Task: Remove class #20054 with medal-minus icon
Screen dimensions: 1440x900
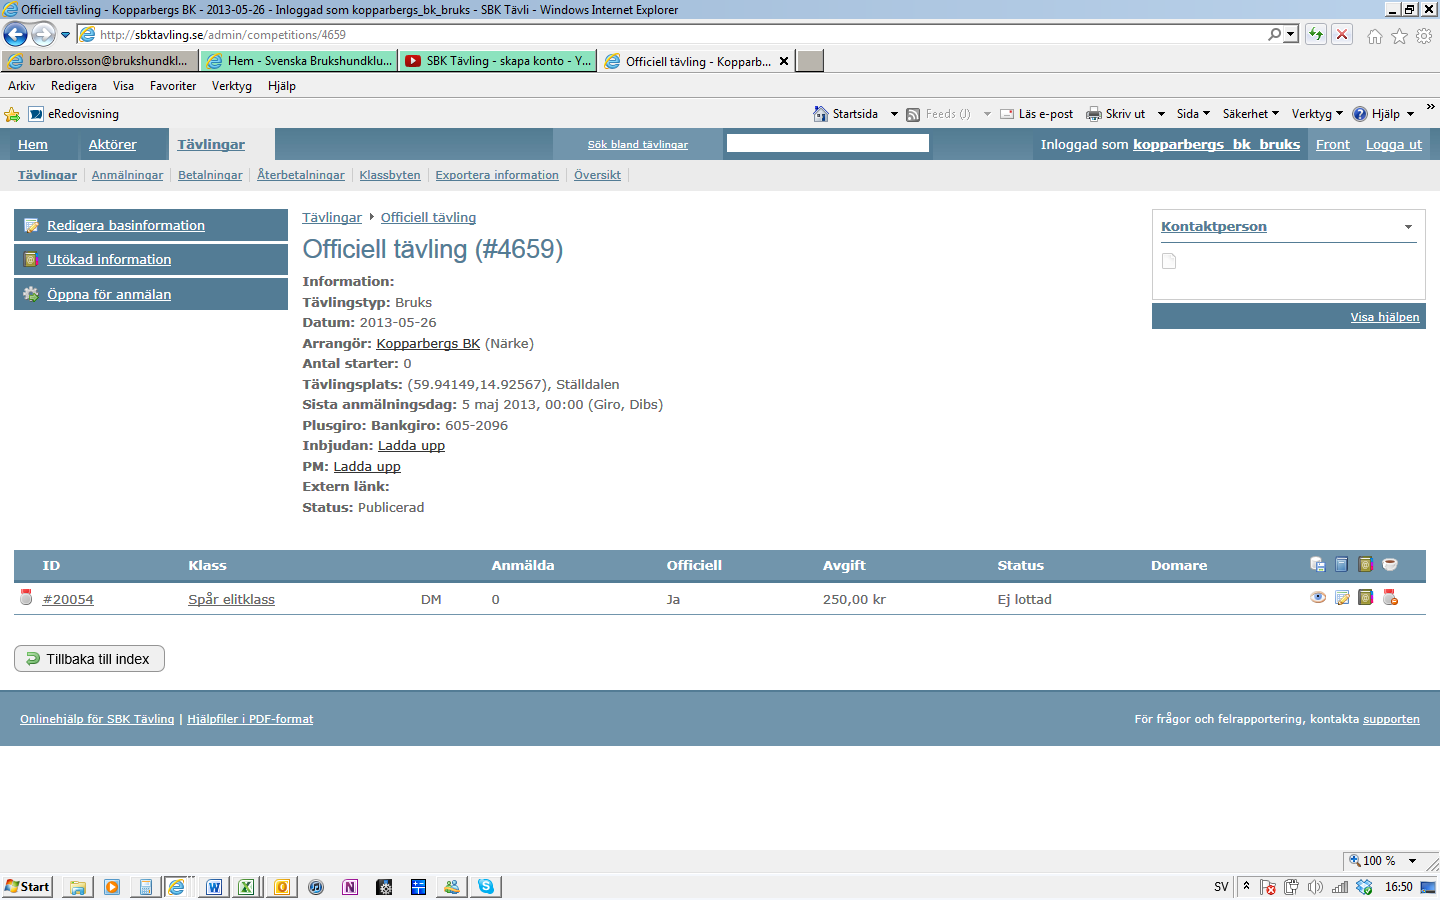Action: (x=1390, y=598)
